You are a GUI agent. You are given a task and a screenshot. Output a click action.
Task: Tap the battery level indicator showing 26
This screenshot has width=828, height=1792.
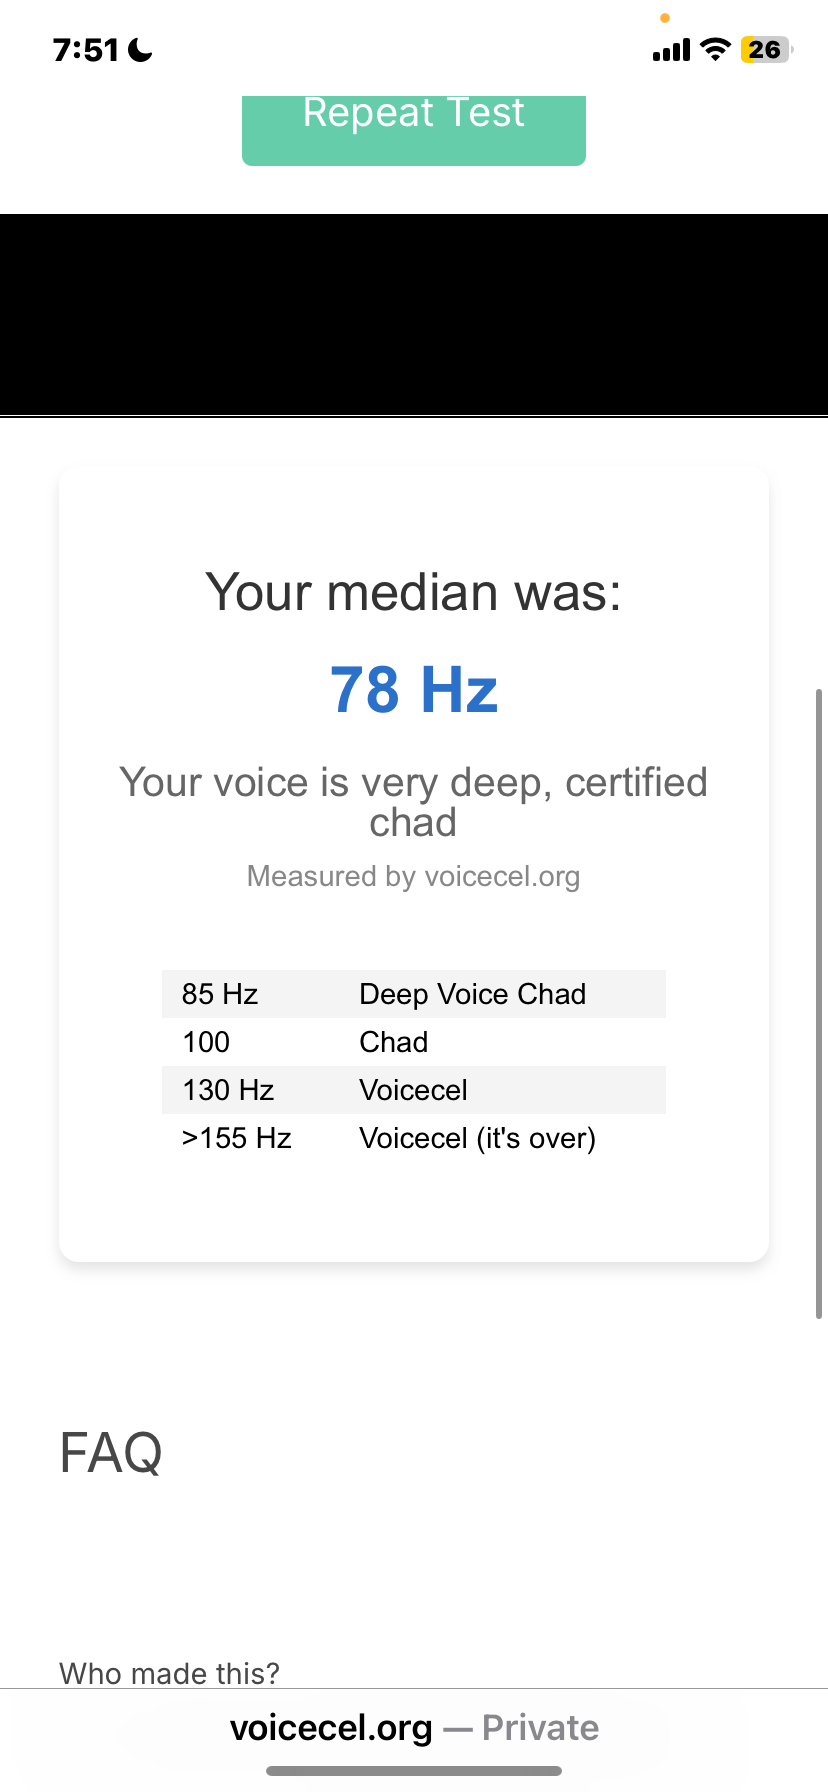click(x=766, y=49)
